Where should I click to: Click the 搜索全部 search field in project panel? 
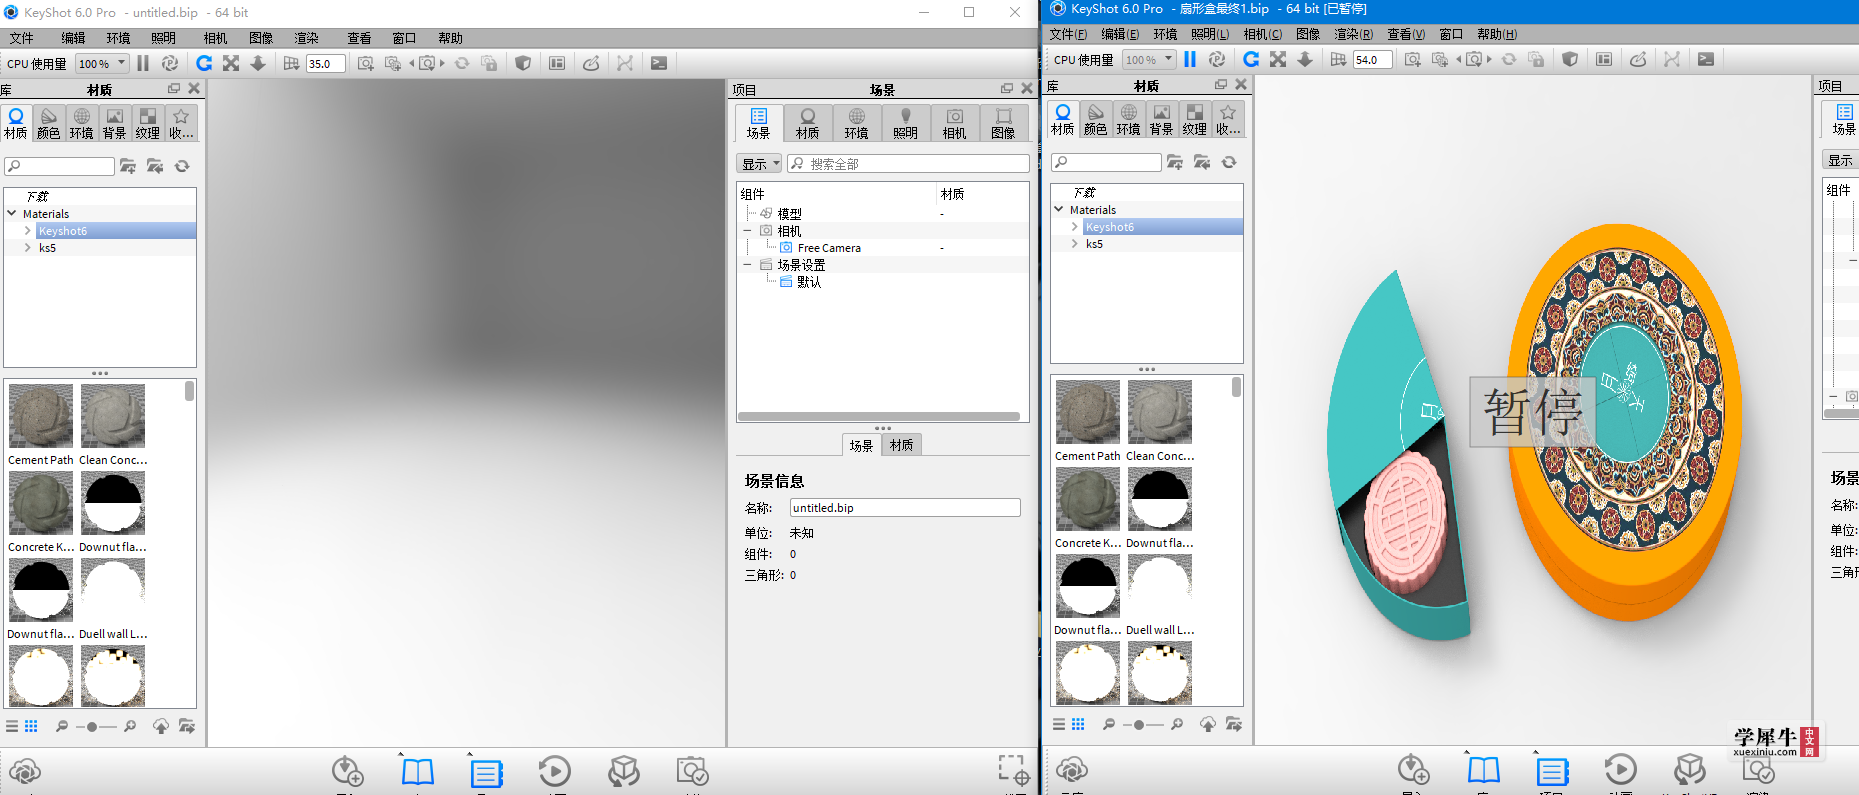pyautogui.click(x=908, y=164)
